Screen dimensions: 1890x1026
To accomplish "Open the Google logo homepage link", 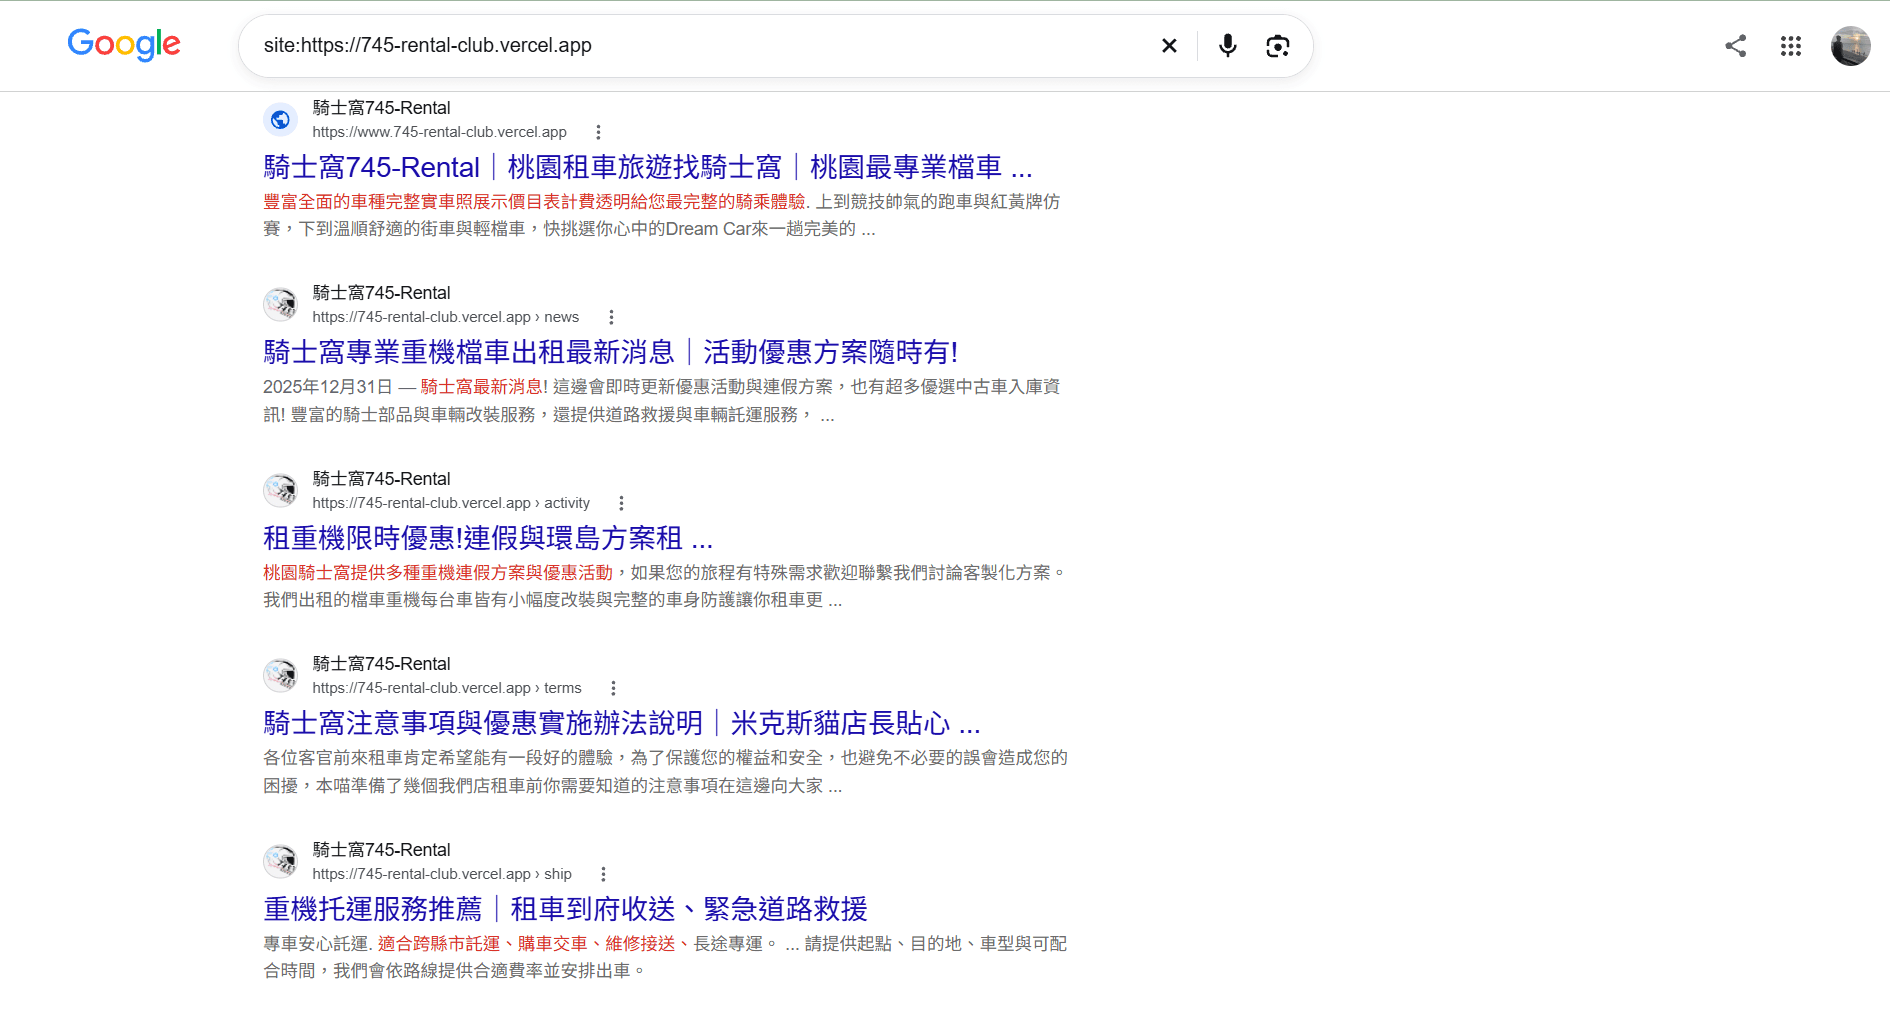I will (x=124, y=44).
